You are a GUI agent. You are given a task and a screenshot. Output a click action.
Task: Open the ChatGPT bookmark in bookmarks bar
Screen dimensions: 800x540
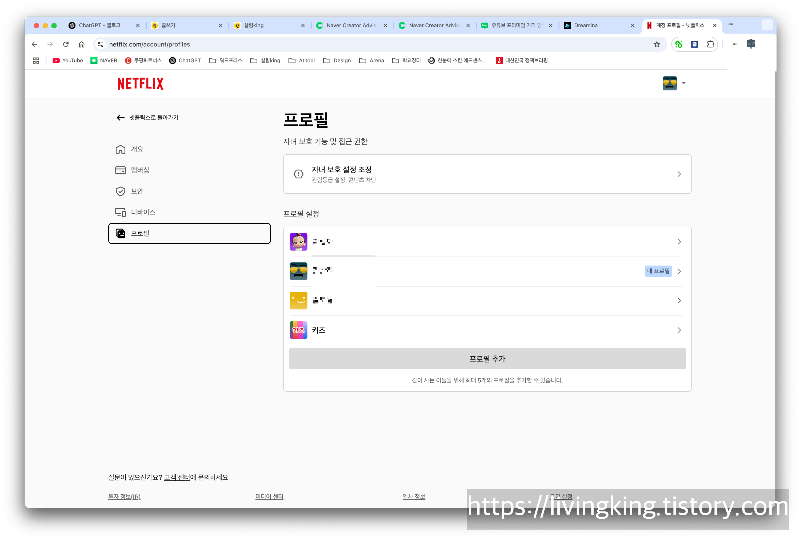coord(185,60)
